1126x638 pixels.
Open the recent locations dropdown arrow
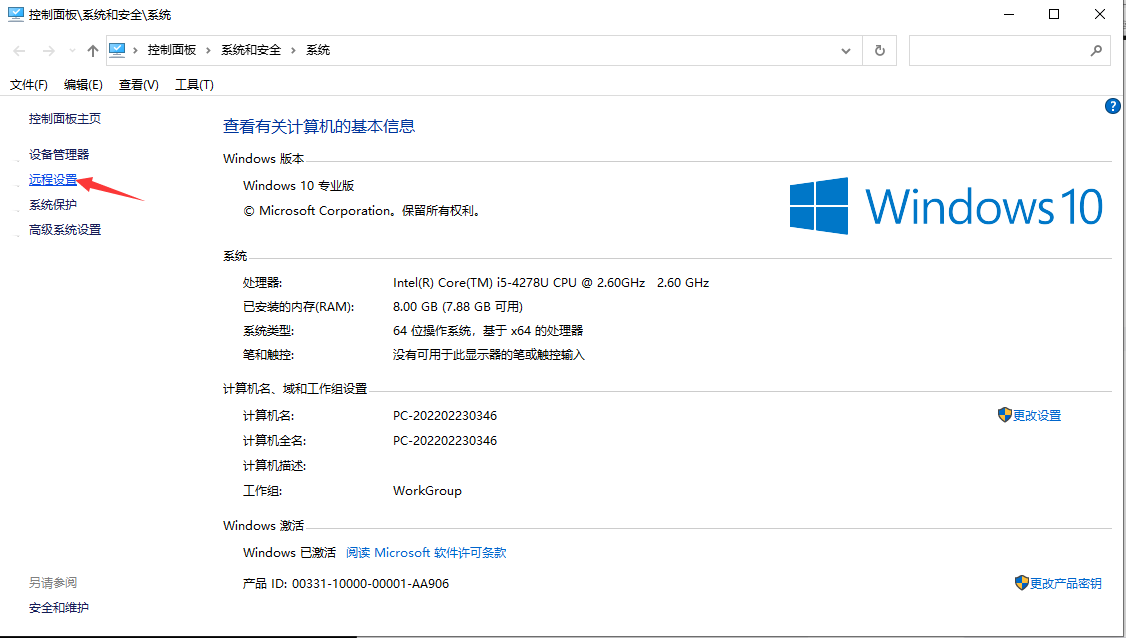(x=72, y=50)
